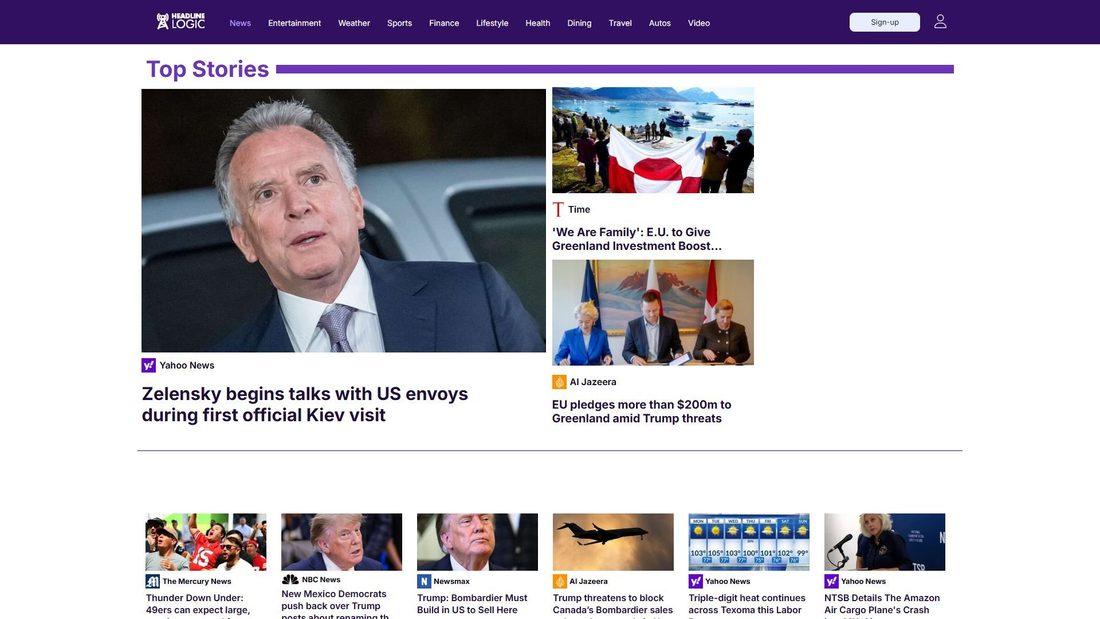Image resolution: width=1100 pixels, height=619 pixels.
Task: Click Yahoo News icon above Triple-digit heat story
Action: click(x=695, y=581)
